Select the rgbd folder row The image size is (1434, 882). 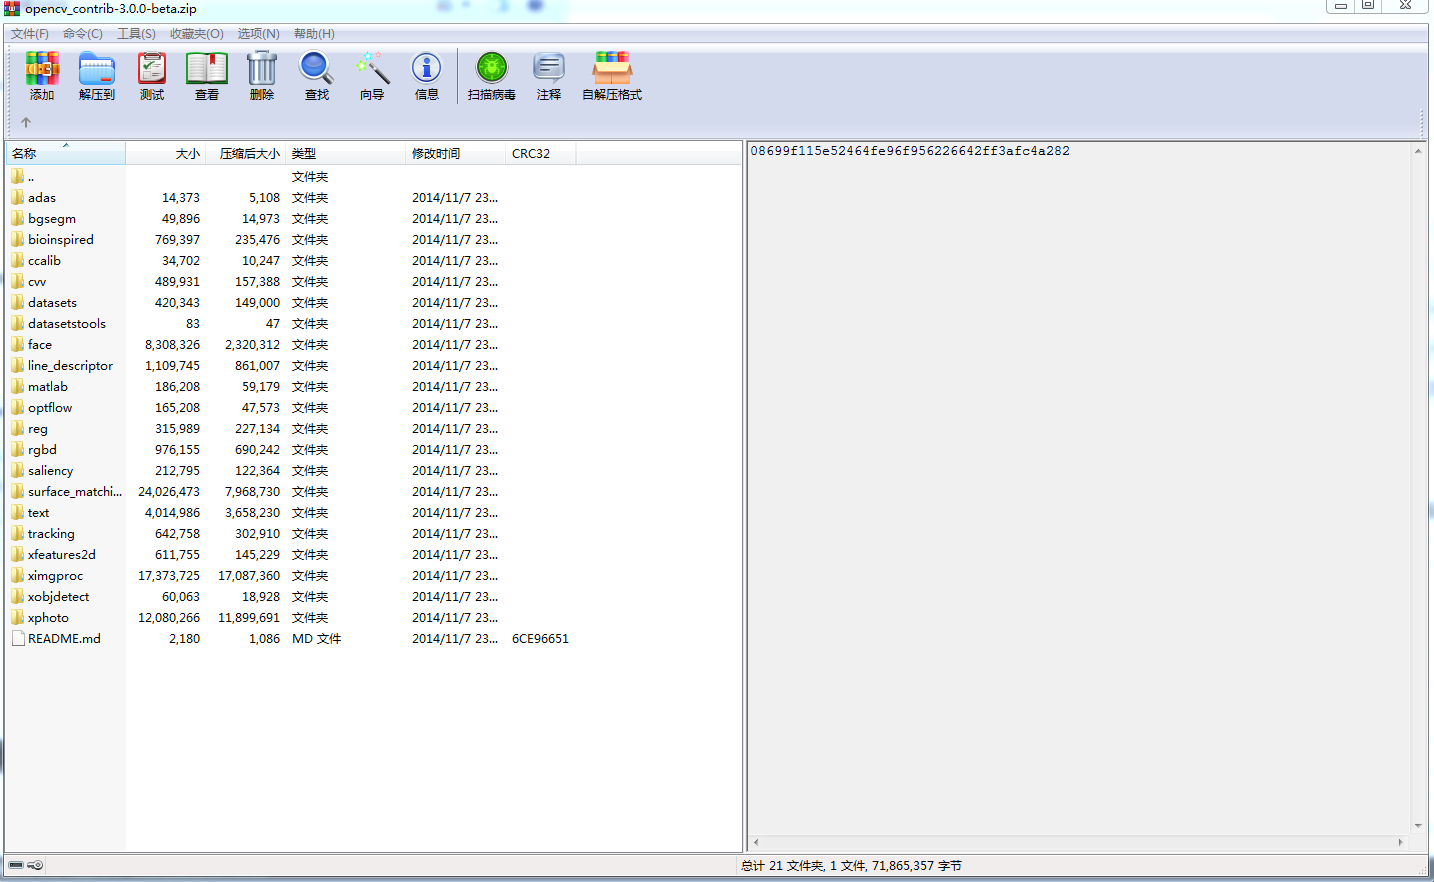click(291, 449)
